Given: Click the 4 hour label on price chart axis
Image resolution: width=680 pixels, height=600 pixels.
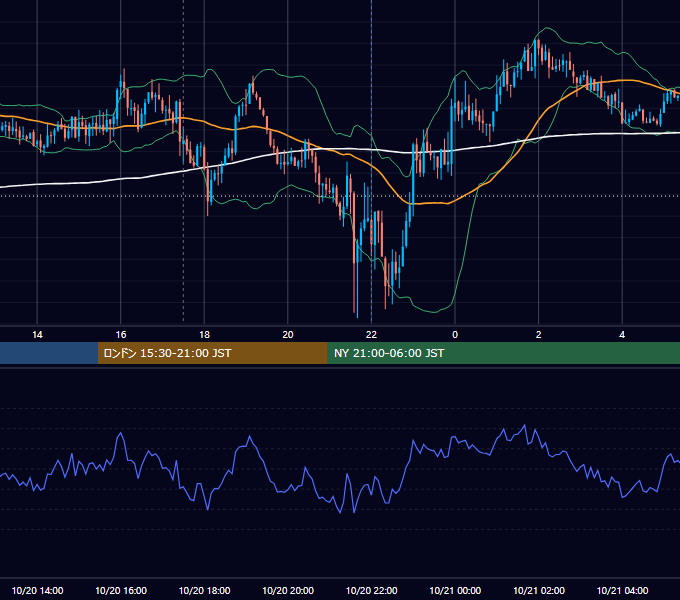Looking at the screenshot, I should [x=622, y=335].
